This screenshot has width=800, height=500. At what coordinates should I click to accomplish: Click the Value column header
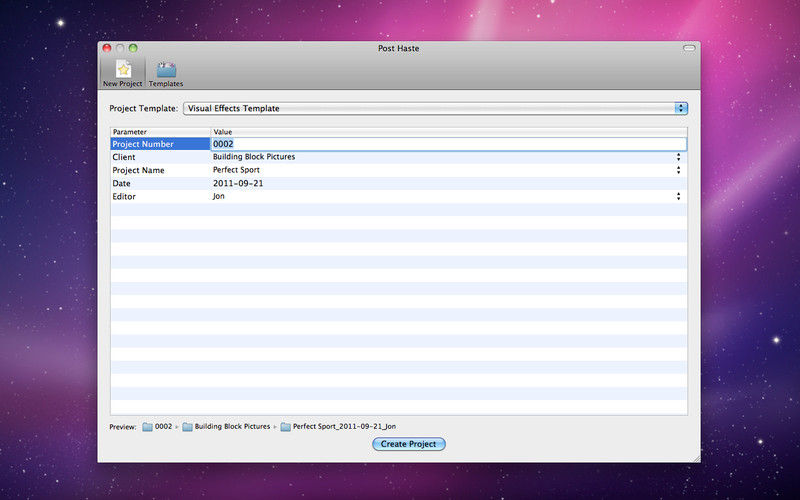point(449,132)
